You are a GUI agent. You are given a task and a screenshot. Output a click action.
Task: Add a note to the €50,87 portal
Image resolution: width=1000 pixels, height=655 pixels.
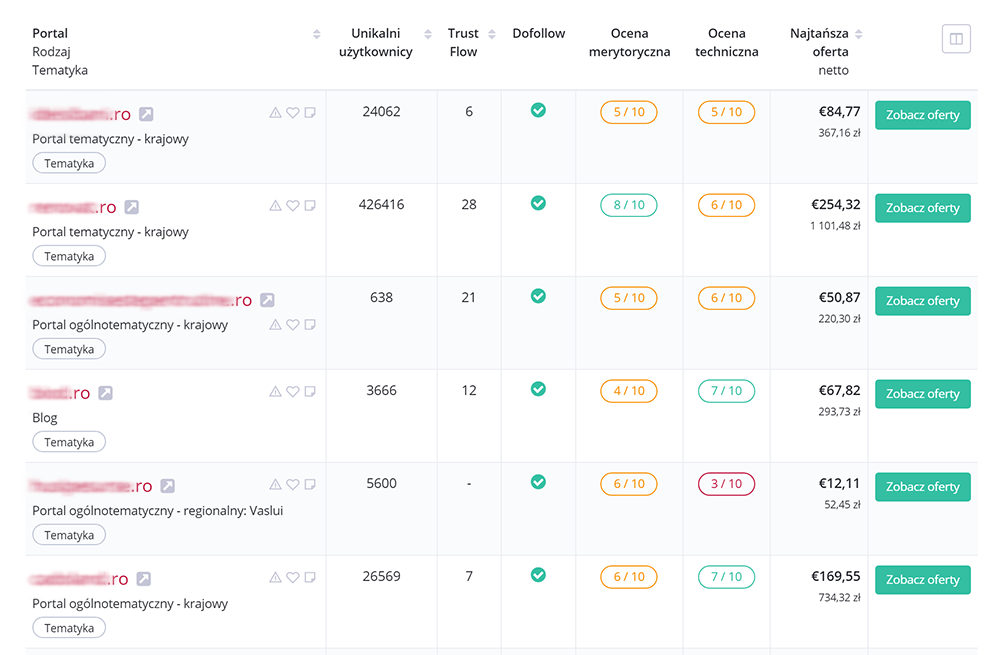pyautogui.click(x=310, y=325)
